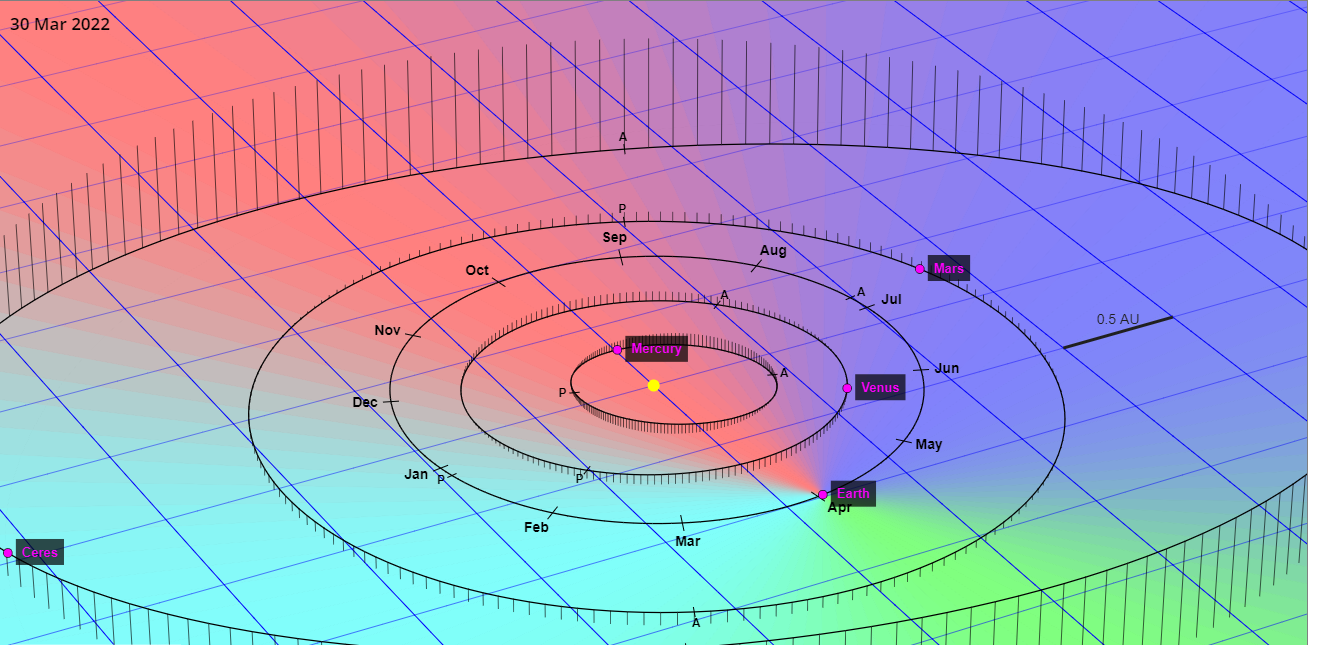Click the magenta dot marking Mercury
Viewport: 1319px width, 645px height.
coord(617,350)
